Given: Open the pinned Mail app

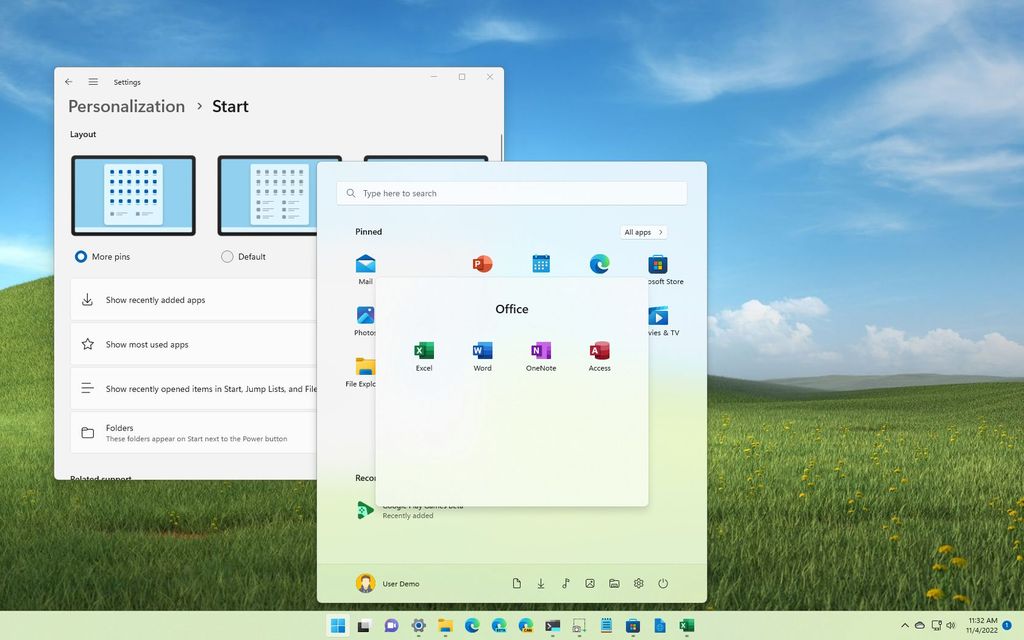Looking at the screenshot, I should point(366,263).
